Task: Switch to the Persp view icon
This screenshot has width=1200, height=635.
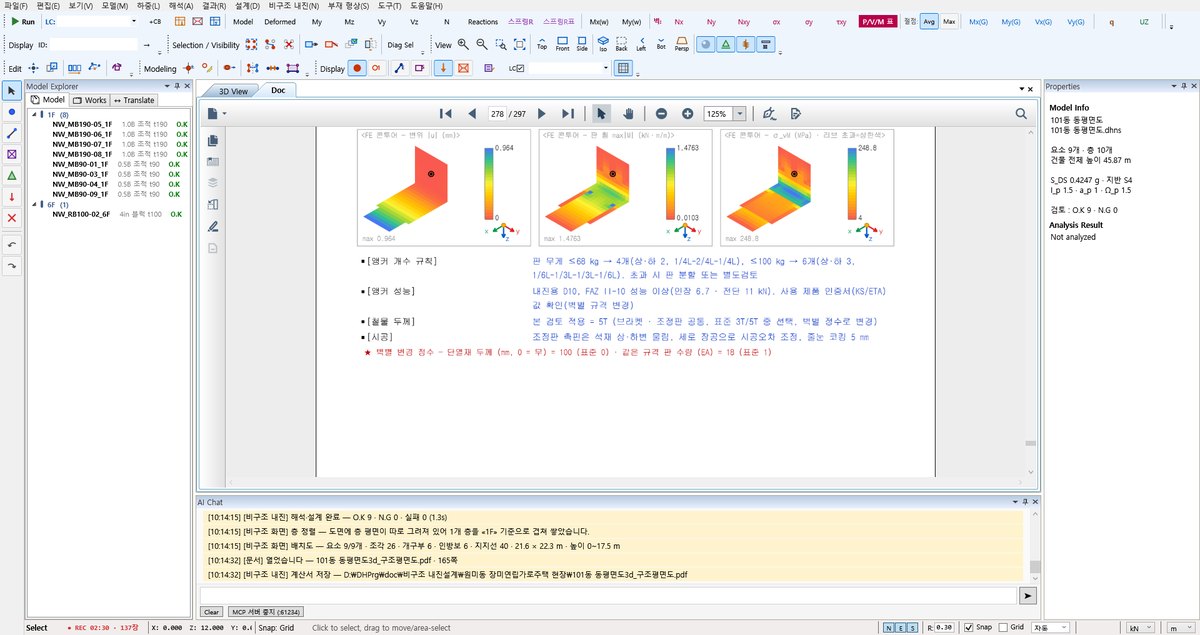Action: pos(681,44)
